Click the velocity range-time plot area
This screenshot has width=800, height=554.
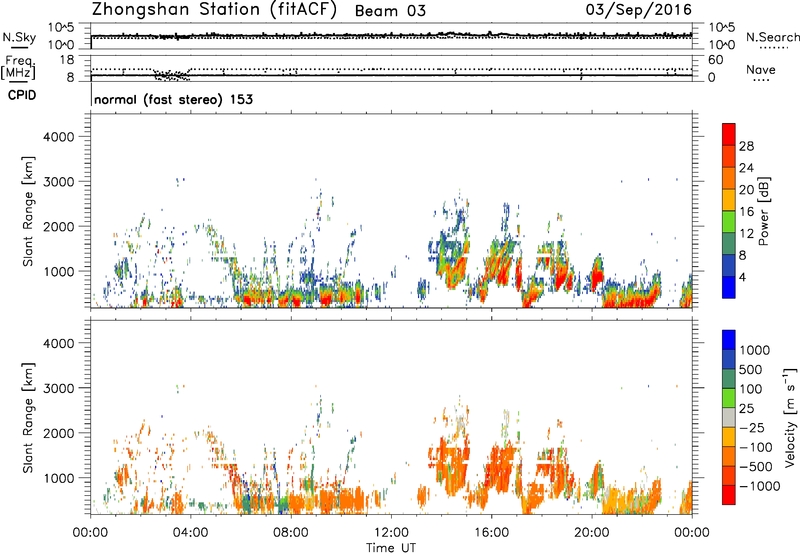point(391,417)
